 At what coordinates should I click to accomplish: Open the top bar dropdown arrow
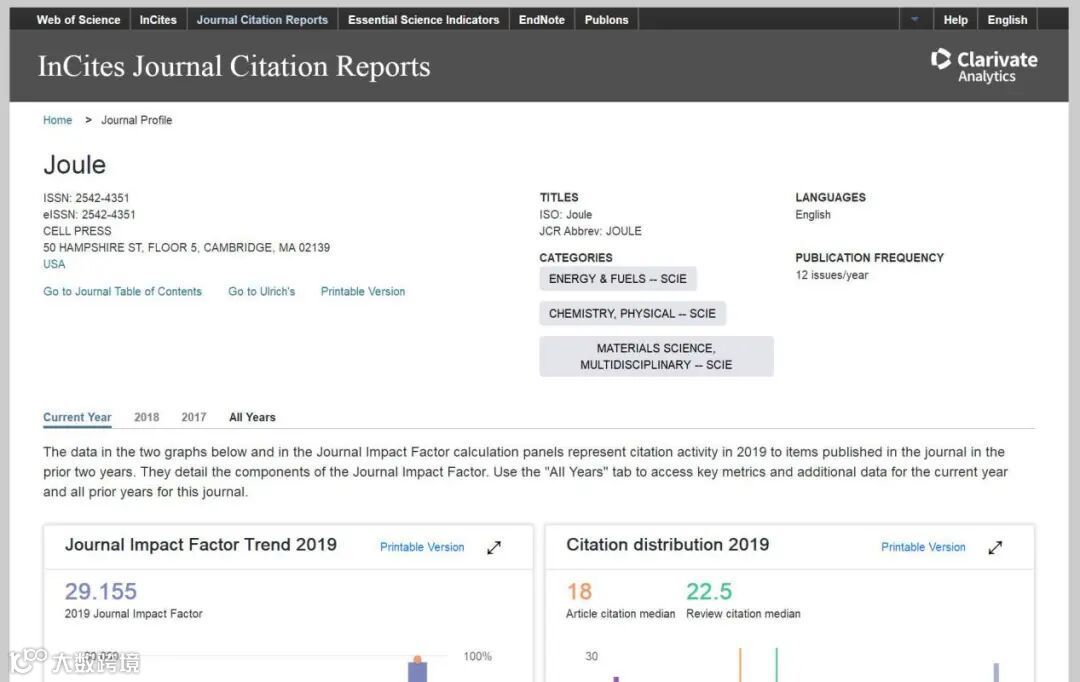coord(915,19)
